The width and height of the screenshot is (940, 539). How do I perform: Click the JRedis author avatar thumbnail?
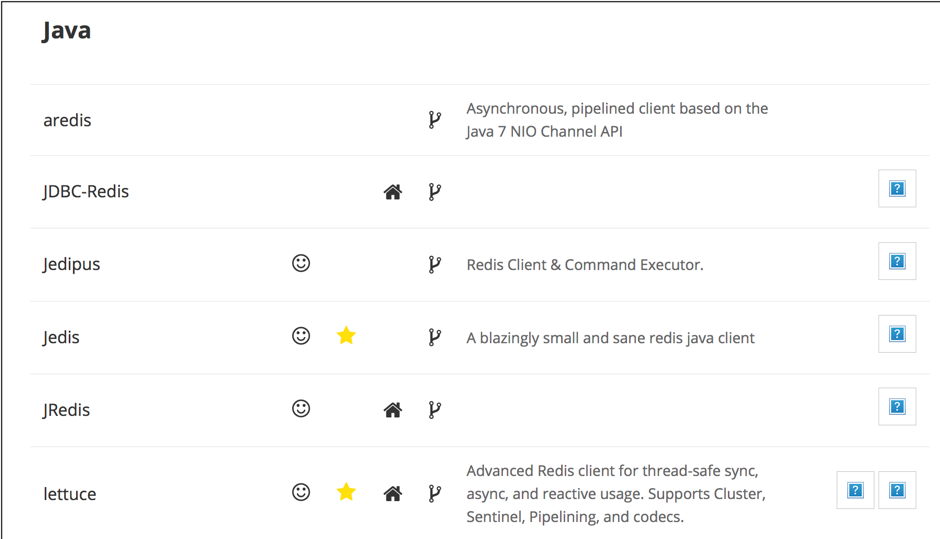point(897,407)
